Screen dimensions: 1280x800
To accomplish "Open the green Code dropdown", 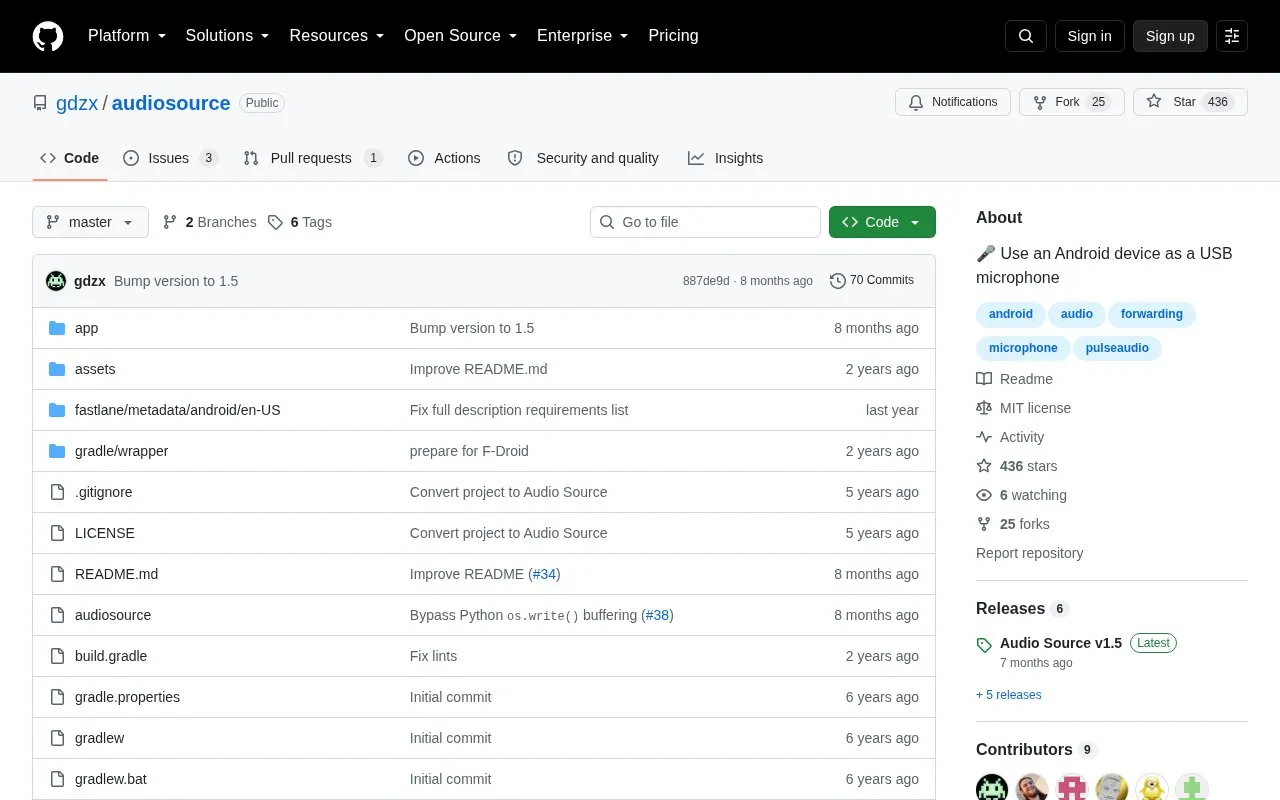I will pos(882,222).
